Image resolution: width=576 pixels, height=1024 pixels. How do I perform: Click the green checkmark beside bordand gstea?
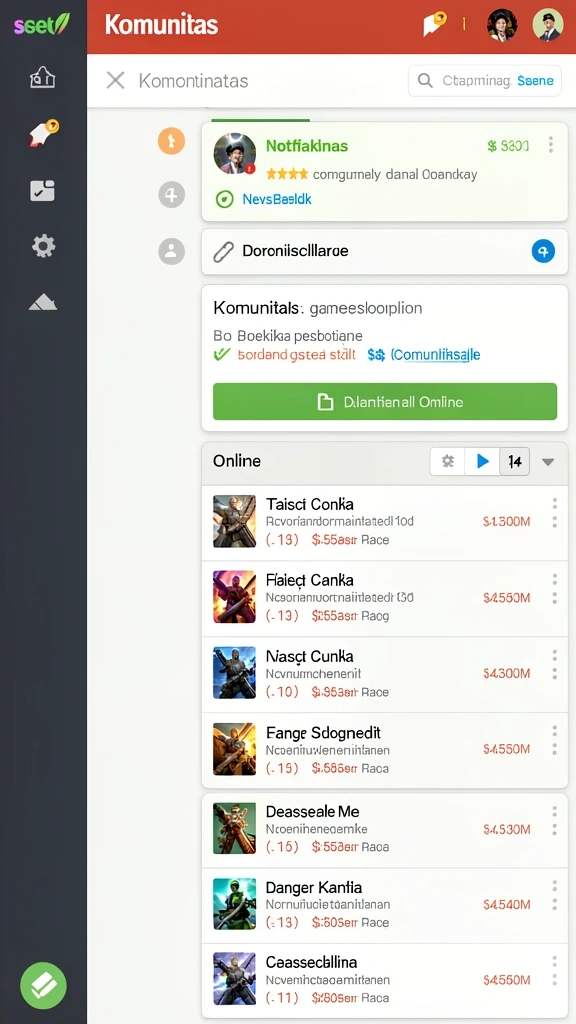222,354
